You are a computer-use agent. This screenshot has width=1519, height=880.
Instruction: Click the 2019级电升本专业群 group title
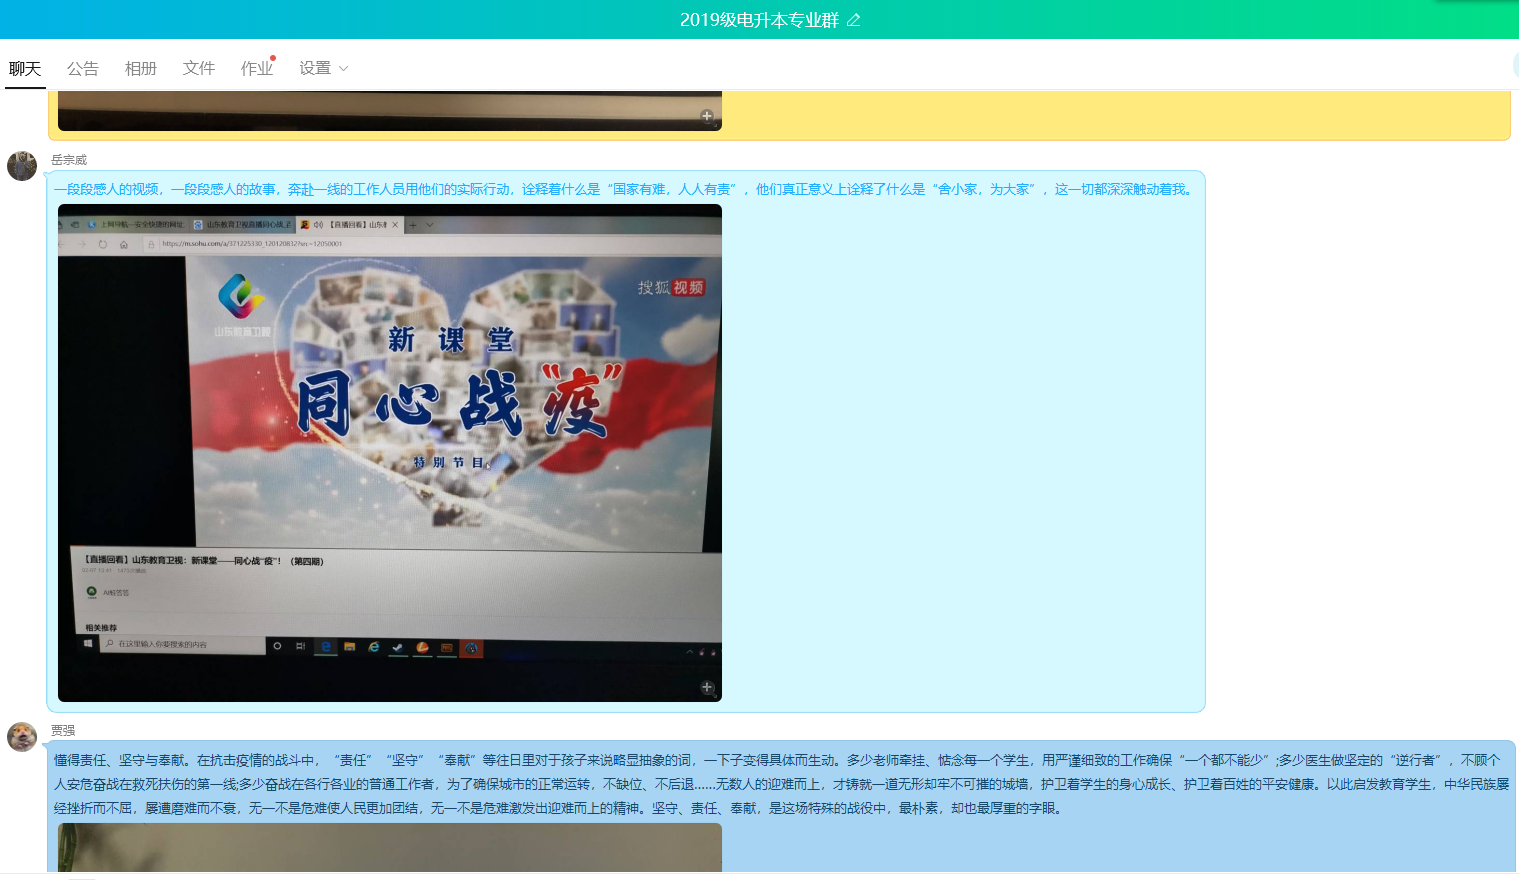pos(758,20)
